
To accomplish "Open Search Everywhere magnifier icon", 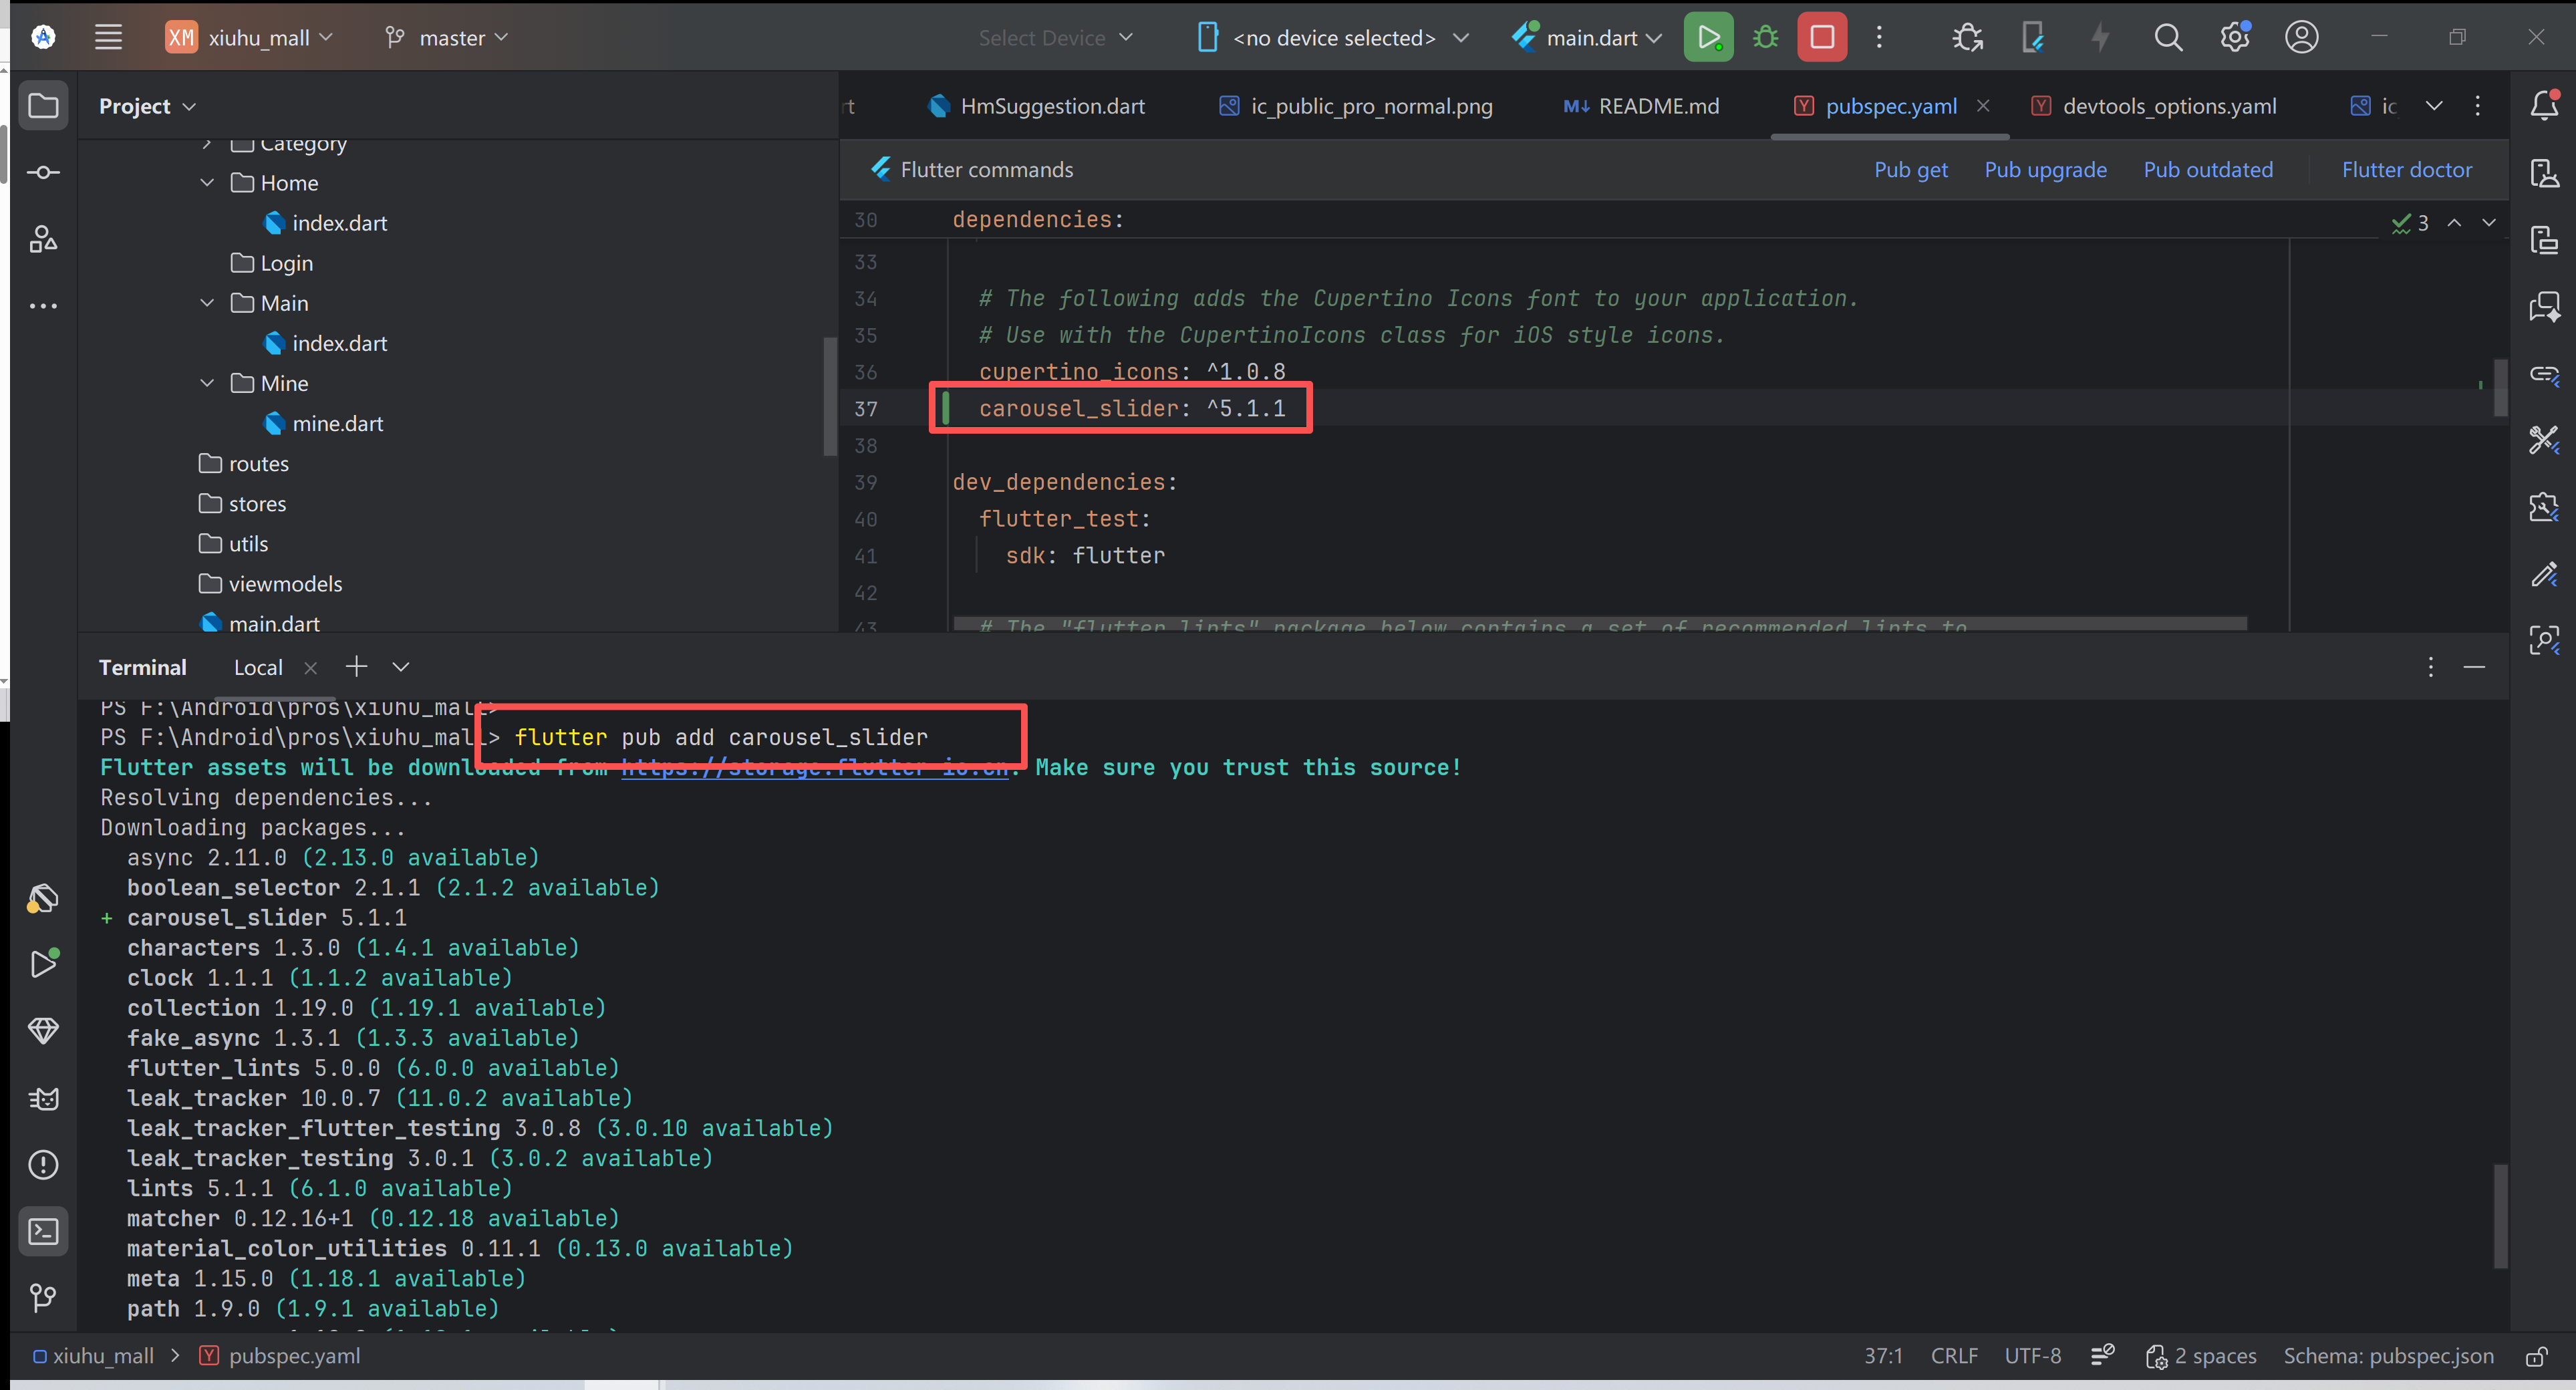I will tap(2168, 38).
